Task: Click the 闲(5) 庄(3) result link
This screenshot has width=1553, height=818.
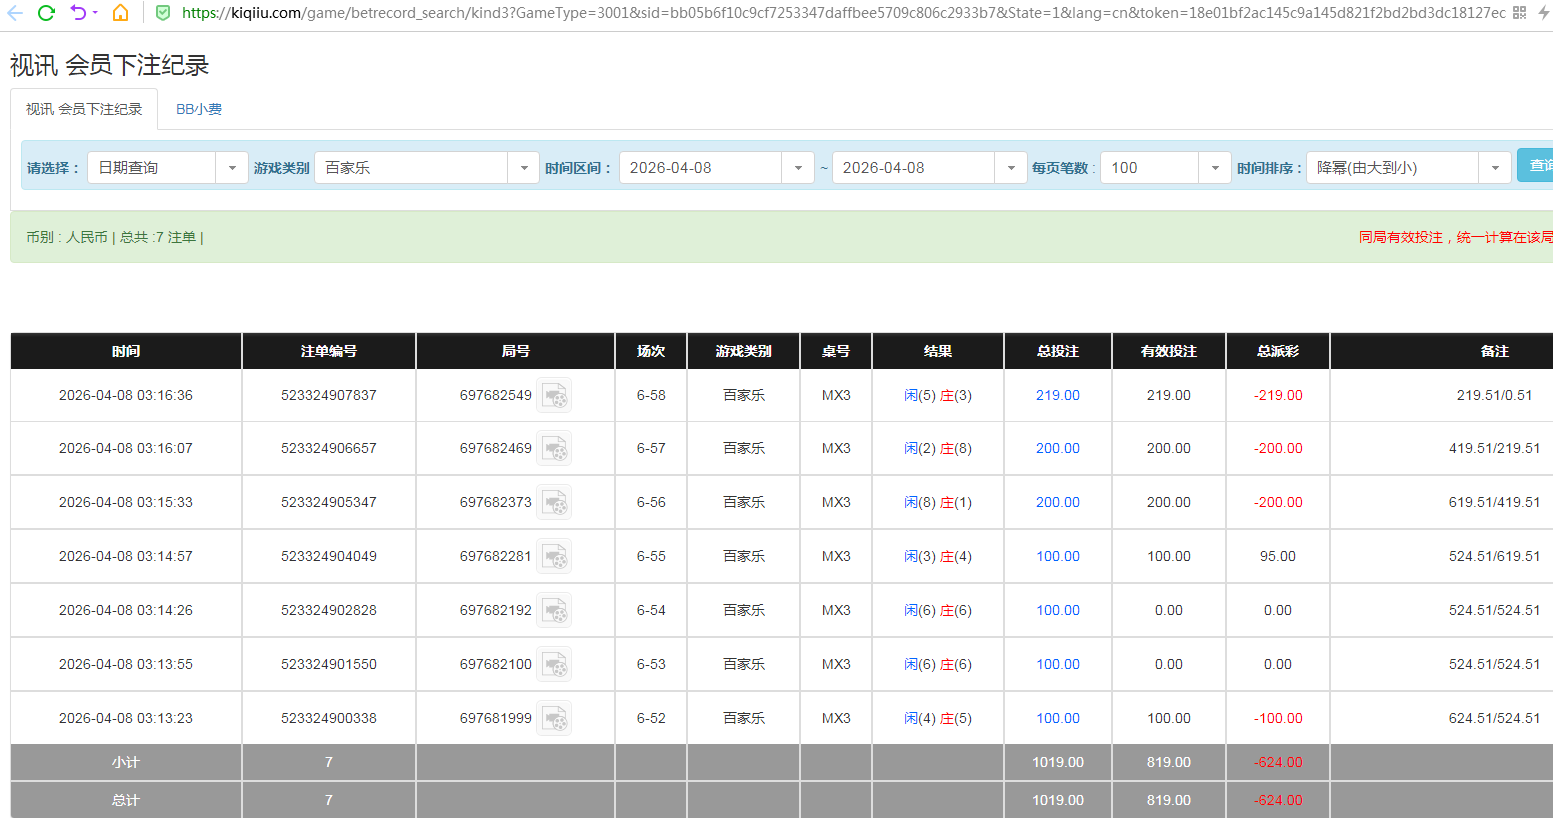Action: (x=937, y=396)
